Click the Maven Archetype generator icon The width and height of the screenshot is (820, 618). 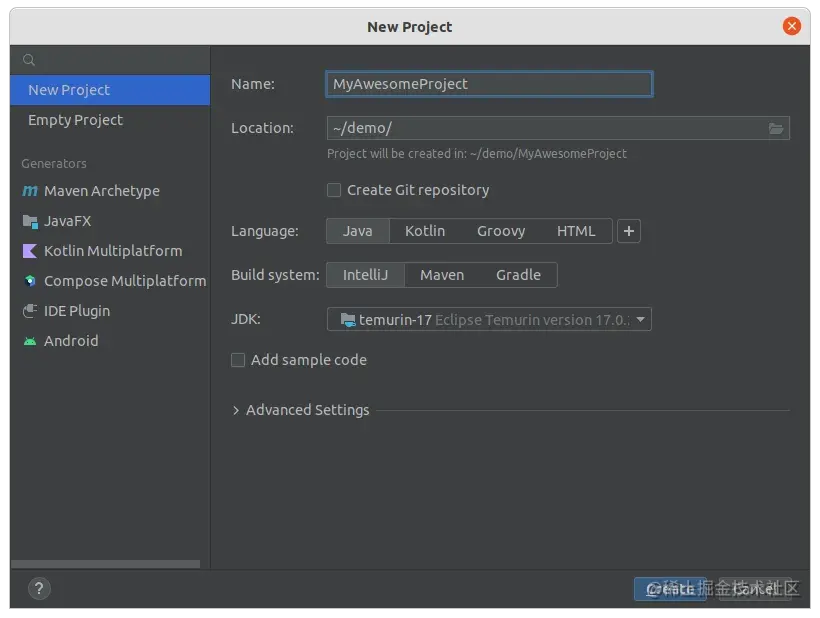[x=30, y=191]
